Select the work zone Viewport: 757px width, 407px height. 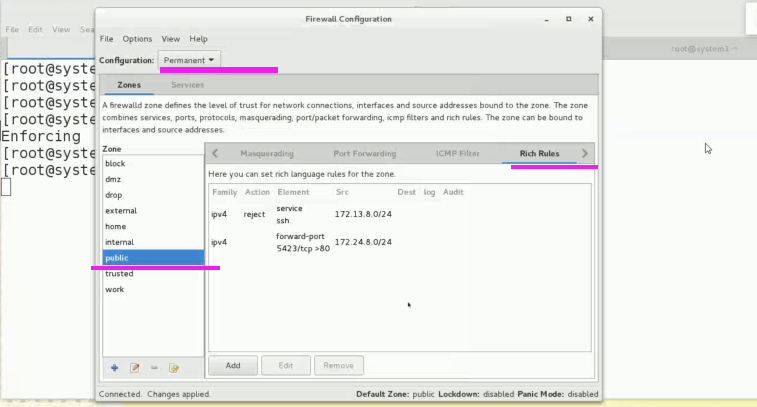(x=153, y=289)
